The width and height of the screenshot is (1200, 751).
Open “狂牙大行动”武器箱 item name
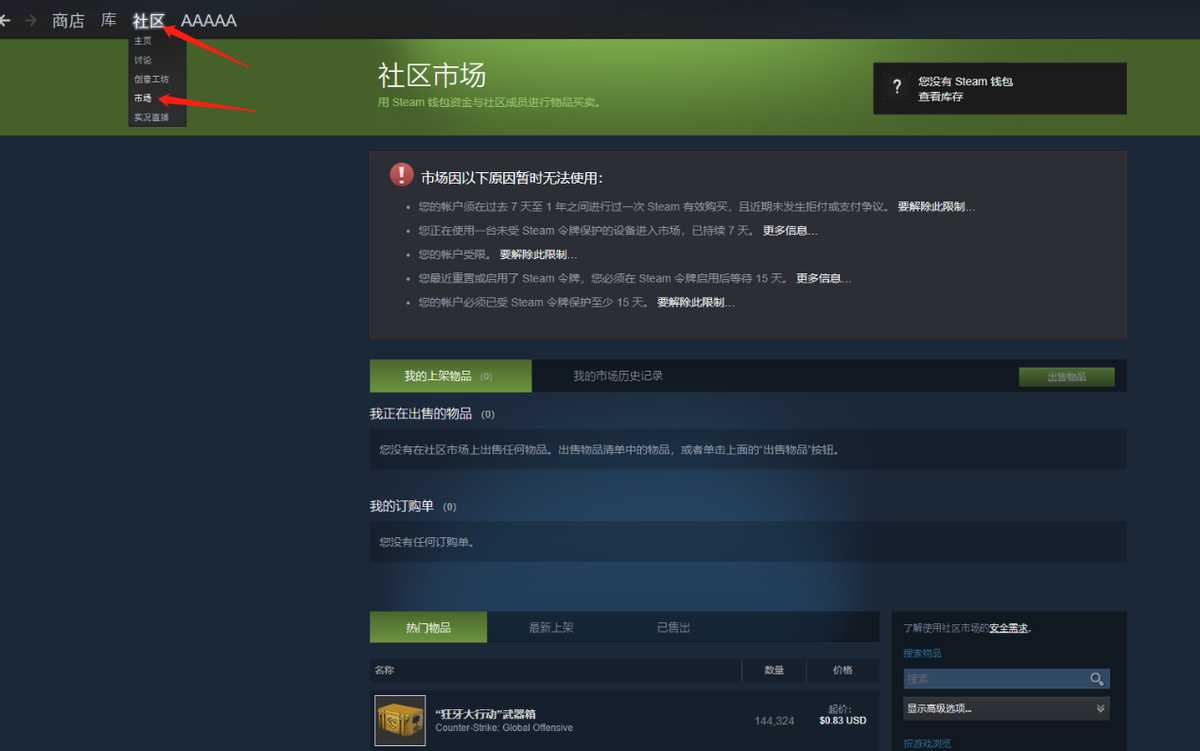pyautogui.click(x=486, y=714)
